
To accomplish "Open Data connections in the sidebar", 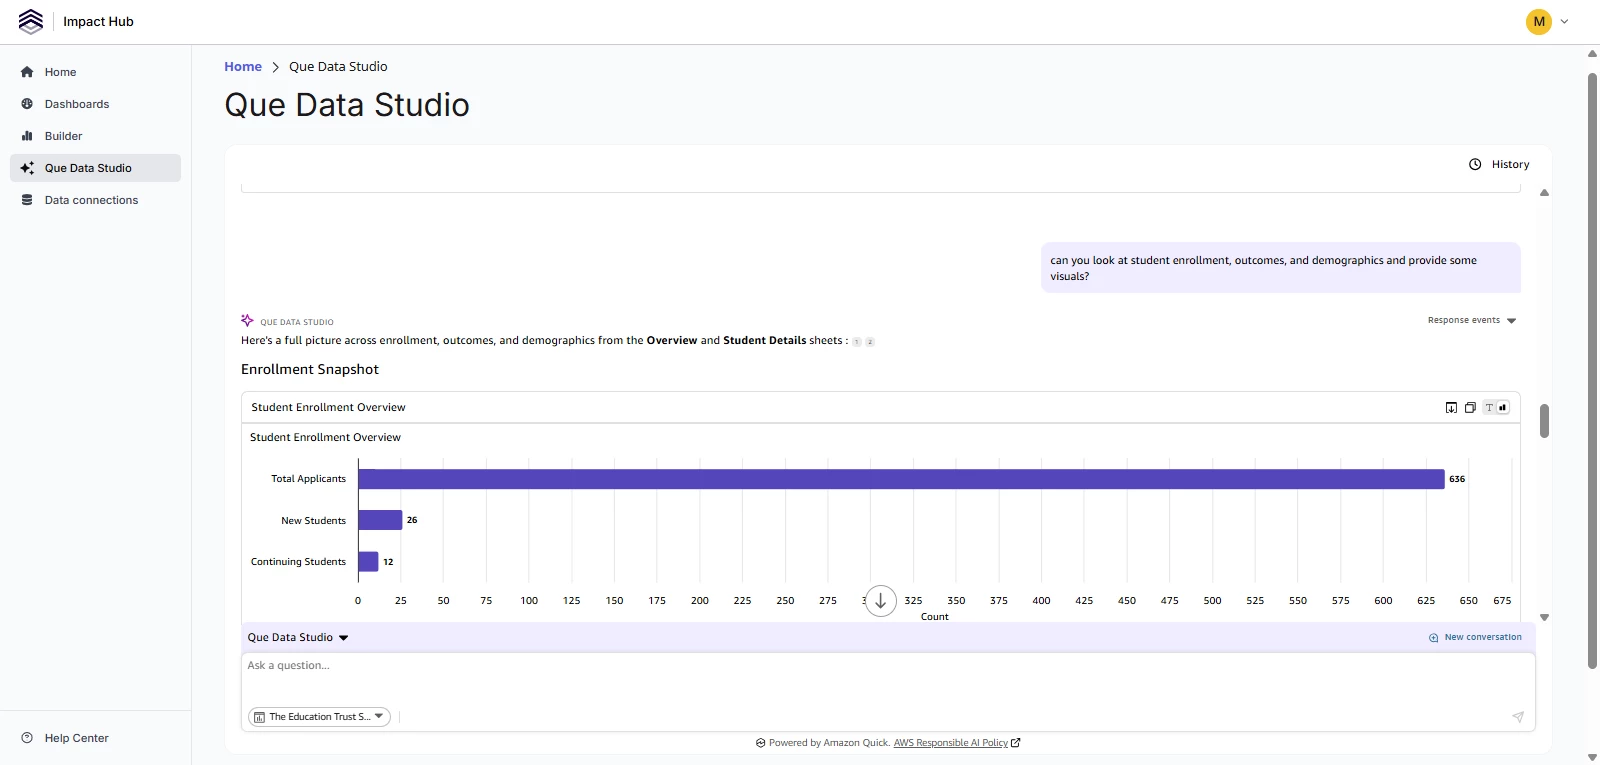I will click(x=95, y=200).
